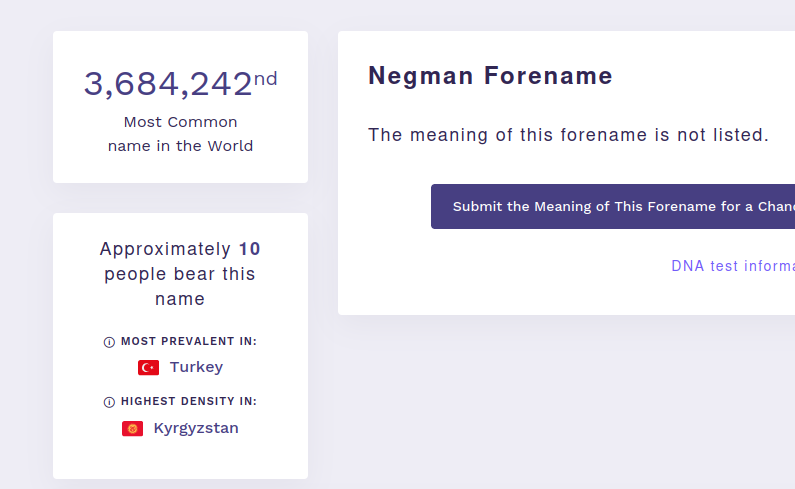Click the 'name in the World' caption line
The image size is (795, 489).
click(x=180, y=146)
